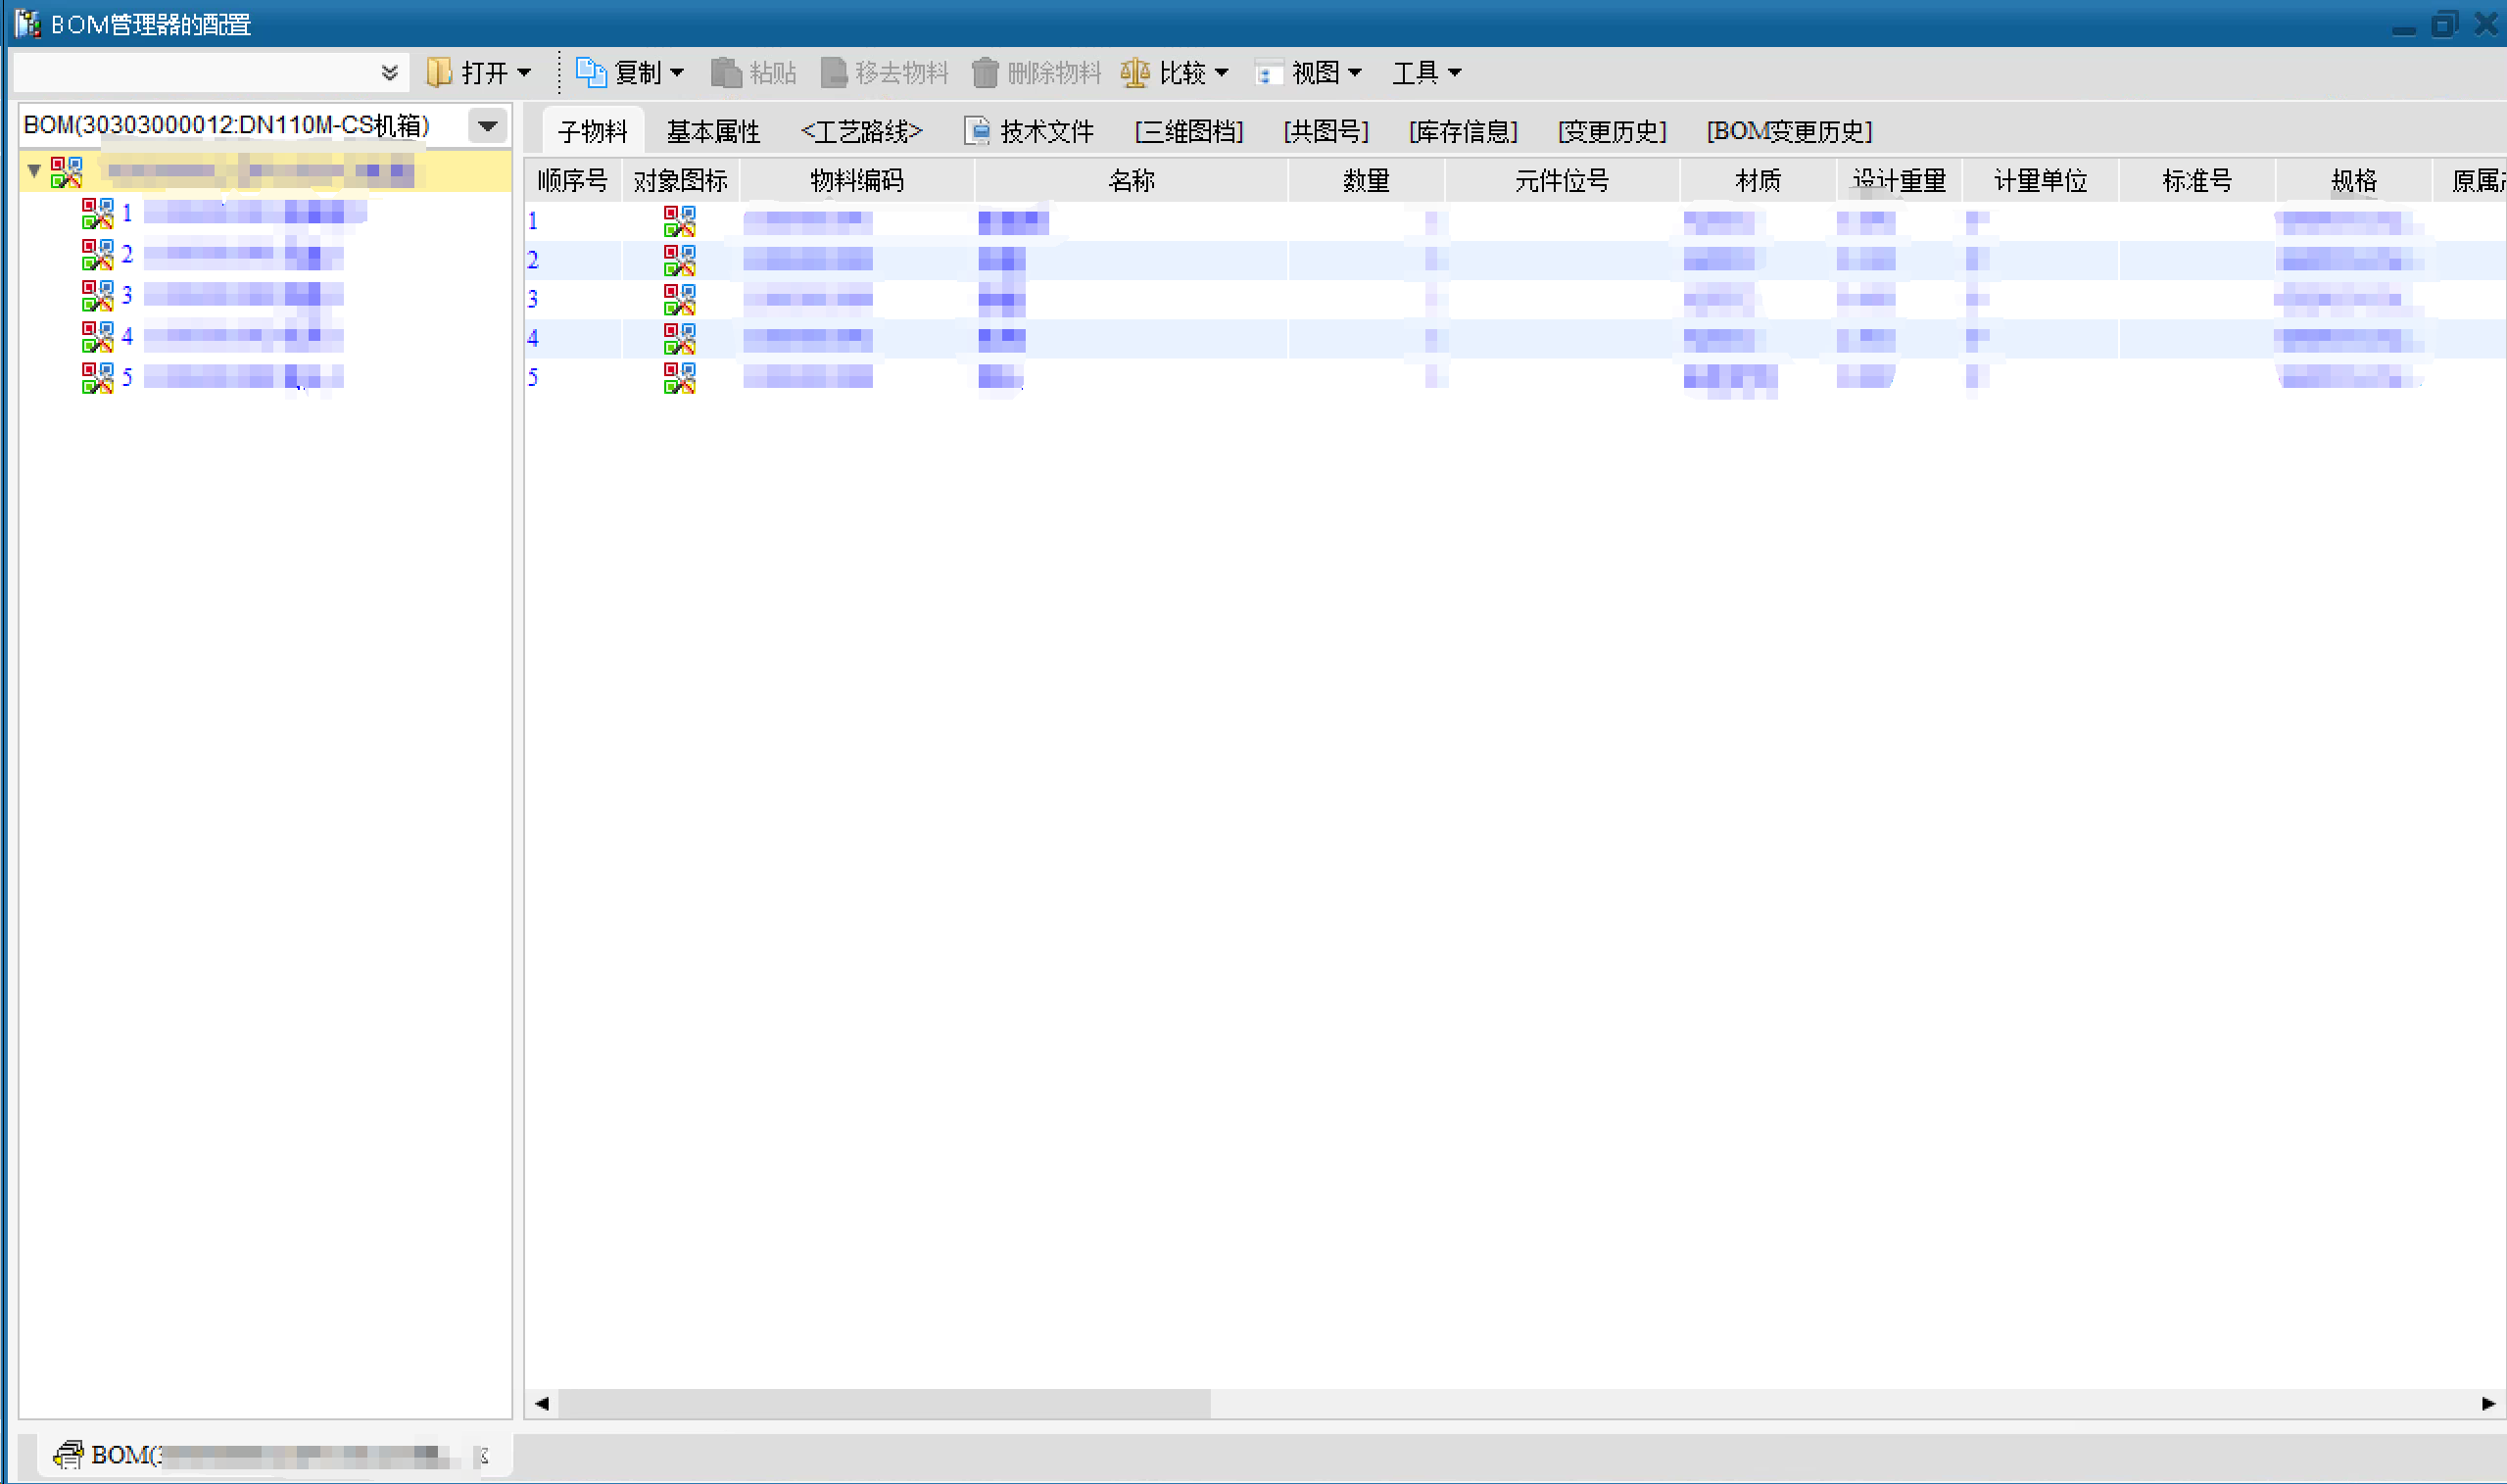
Task: Click BOM printer icon in bottom tab
Action: tap(68, 1454)
